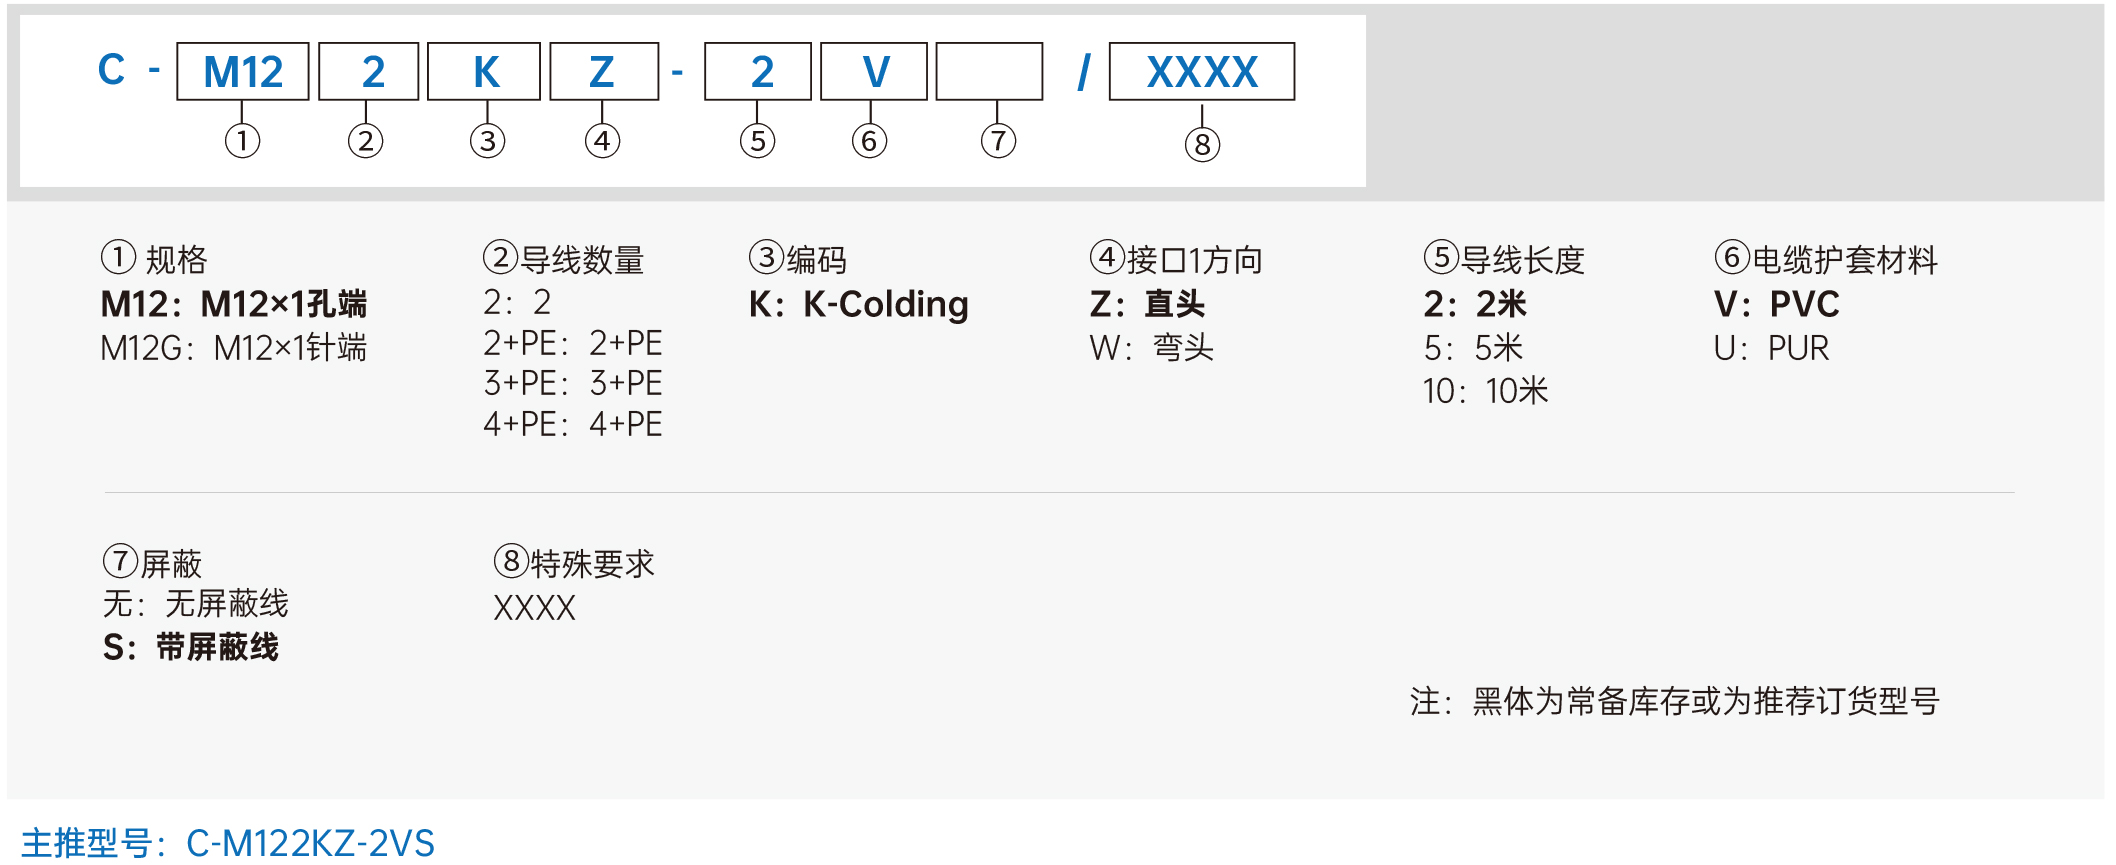Click the U: PUR sheath material option
Viewport: 2116px width, 865px height.
(1772, 348)
